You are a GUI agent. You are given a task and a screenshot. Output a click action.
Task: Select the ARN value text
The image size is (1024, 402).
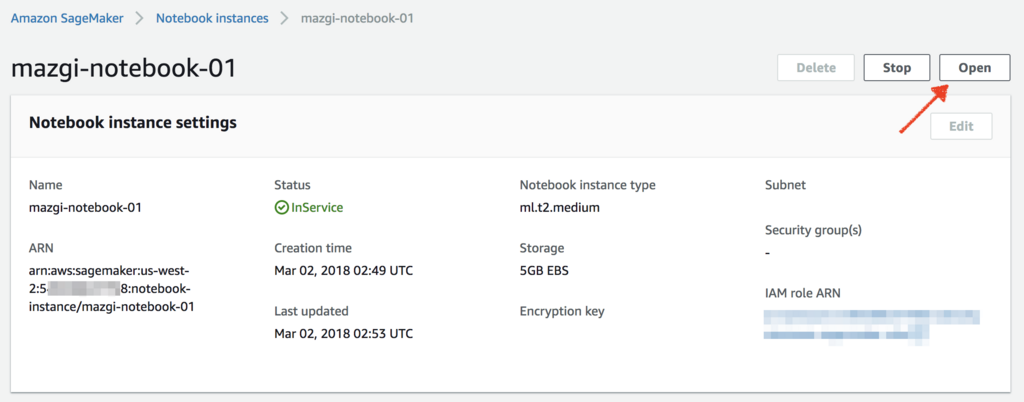pos(112,288)
